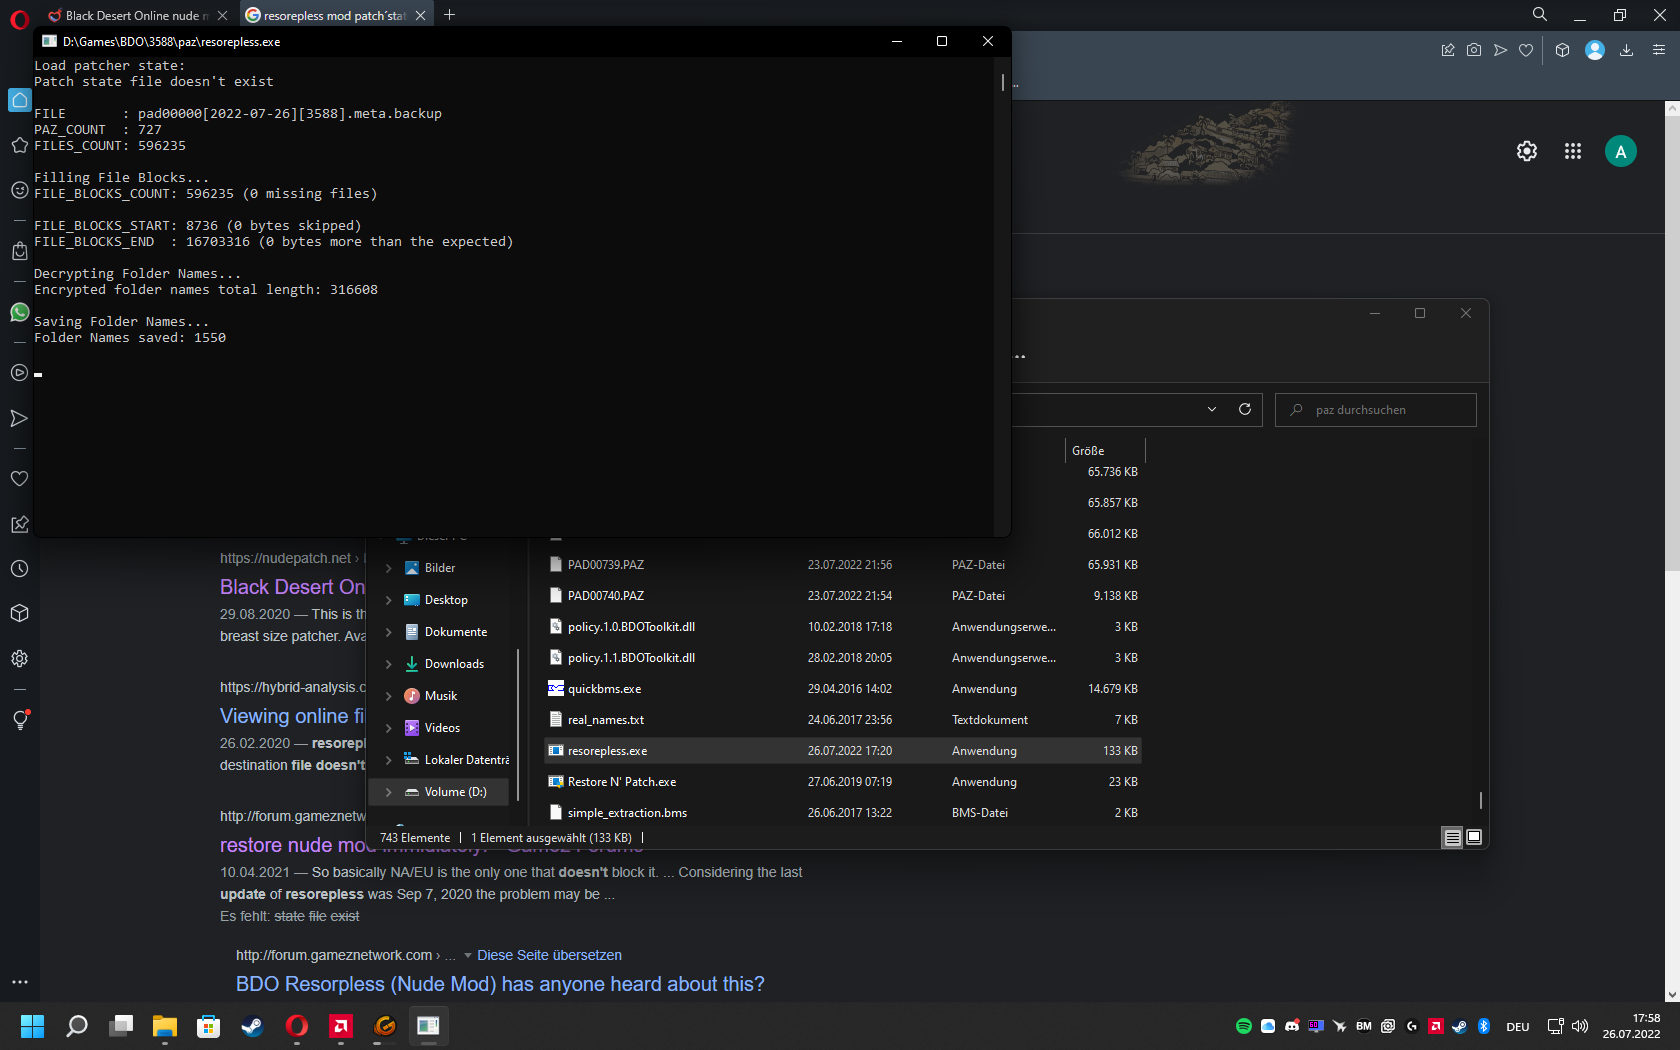The height and width of the screenshot is (1050, 1680).
Task: Click the Opera sidebar extensions cube icon
Action: [x=19, y=613]
